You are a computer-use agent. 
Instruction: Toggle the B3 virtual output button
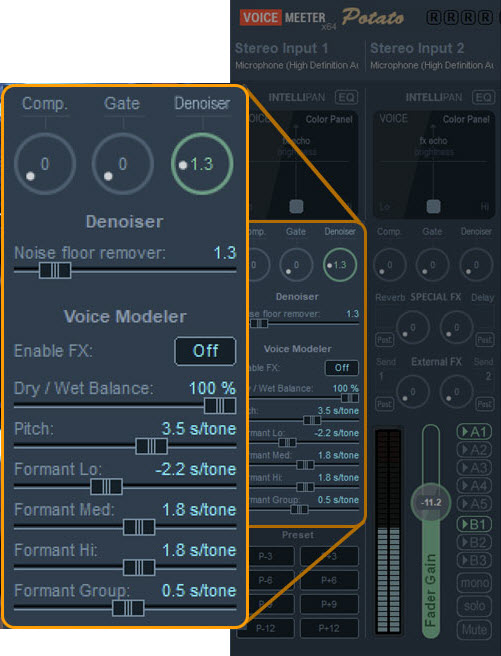(474, 560)
